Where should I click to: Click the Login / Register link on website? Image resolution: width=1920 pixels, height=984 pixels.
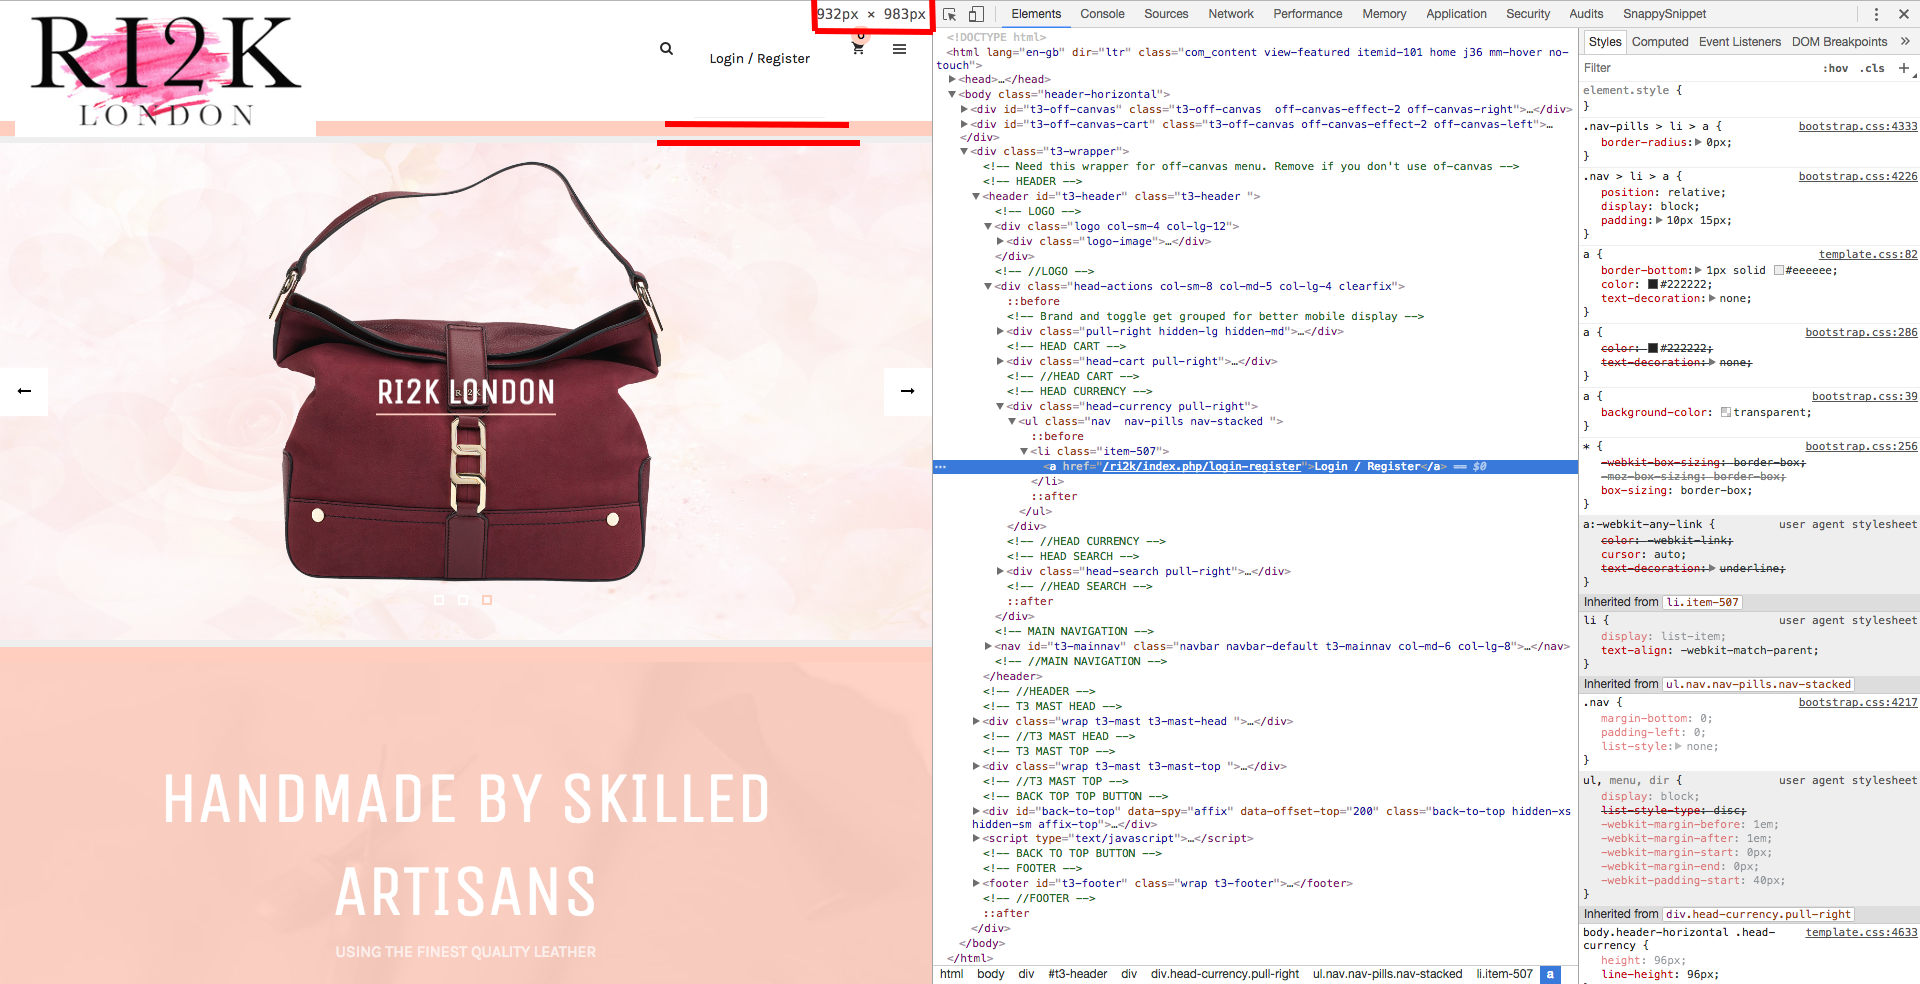coord(760,59)
